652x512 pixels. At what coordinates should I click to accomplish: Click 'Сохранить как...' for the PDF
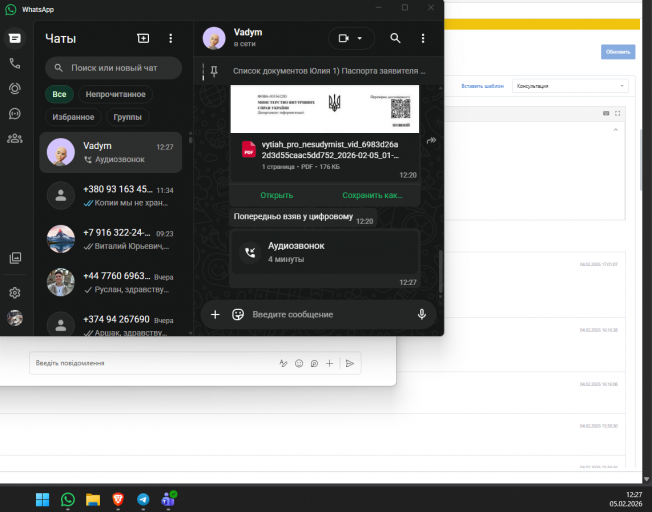pyautogui.click(x=372, y=195)
